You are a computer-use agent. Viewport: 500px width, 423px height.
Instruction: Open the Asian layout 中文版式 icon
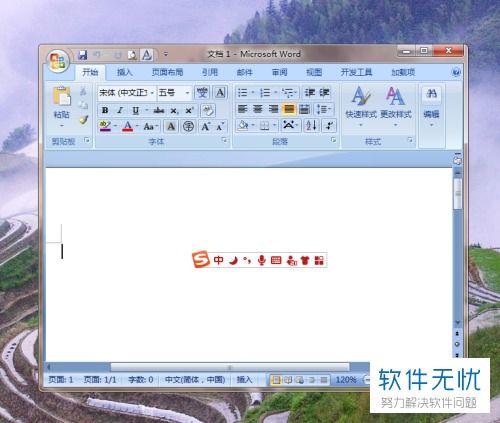point(291,126)
